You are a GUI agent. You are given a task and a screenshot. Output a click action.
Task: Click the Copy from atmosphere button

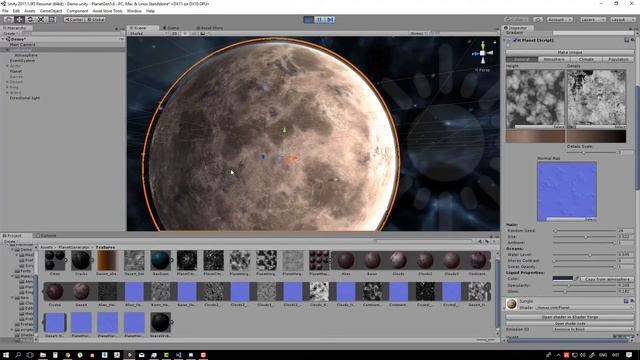[607, 279]
